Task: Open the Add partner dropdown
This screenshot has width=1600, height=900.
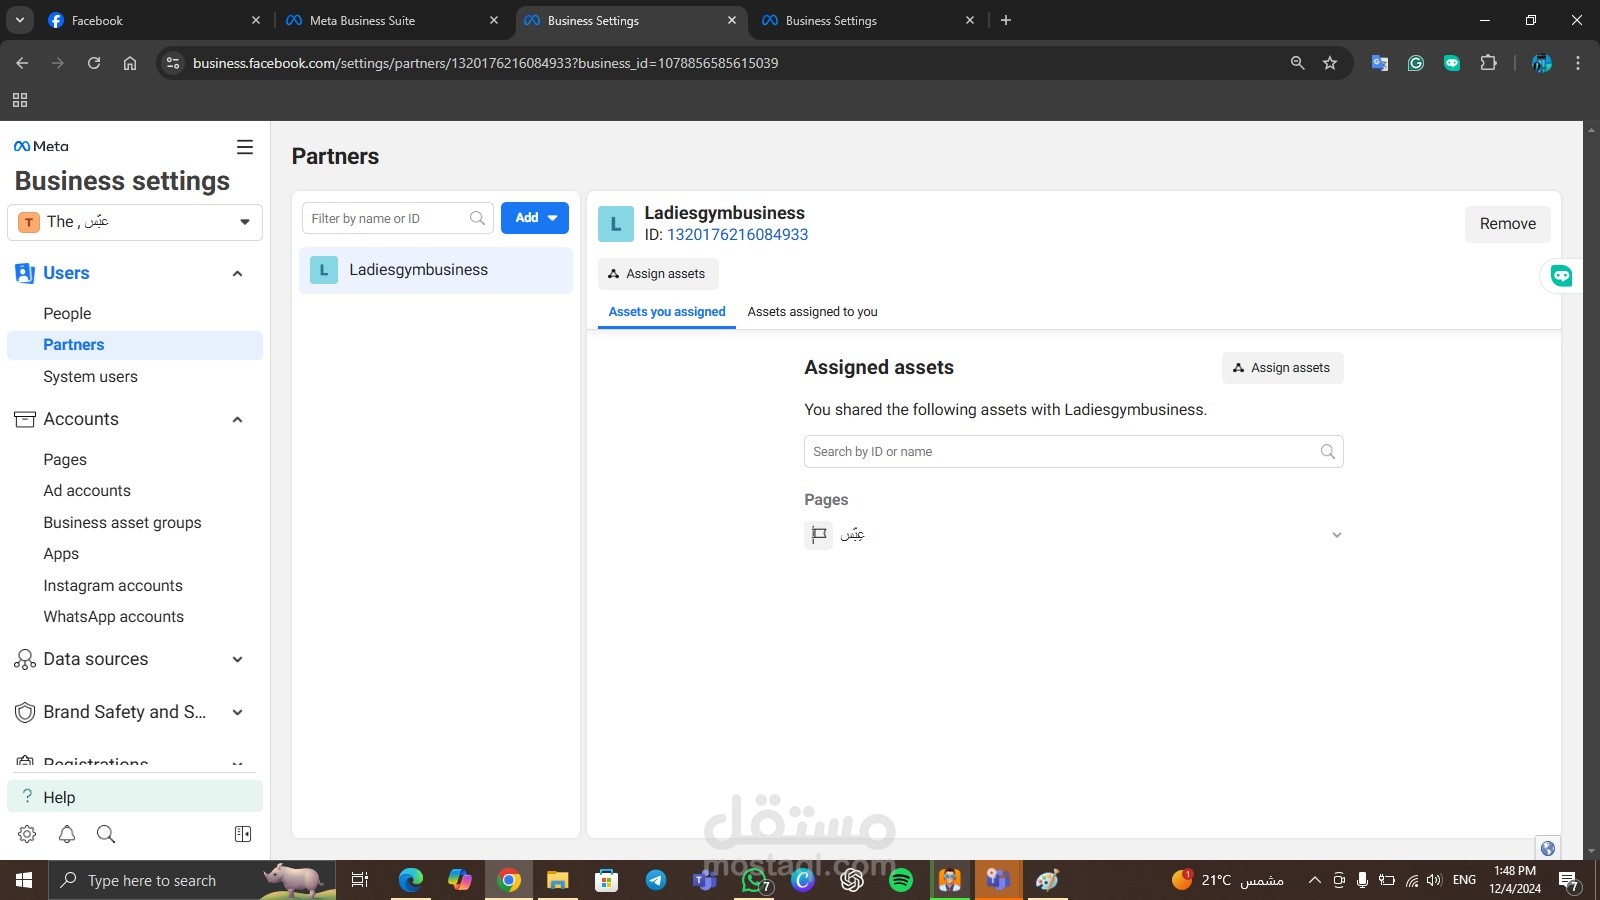Action: 535,218
